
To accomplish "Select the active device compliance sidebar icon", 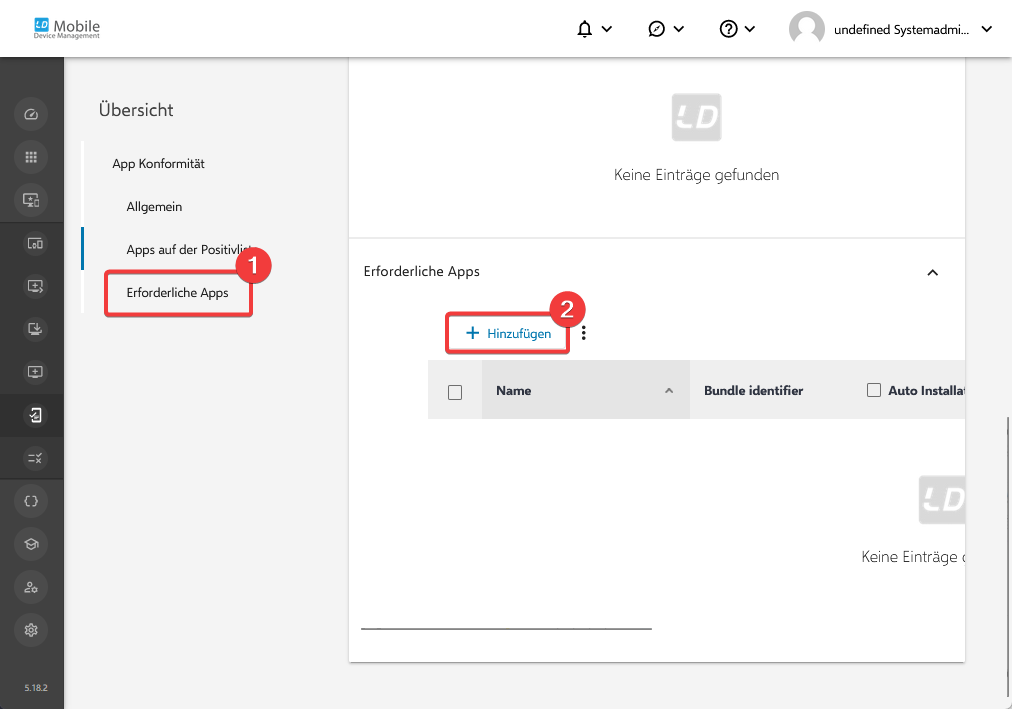I will [x=35, y=415].
